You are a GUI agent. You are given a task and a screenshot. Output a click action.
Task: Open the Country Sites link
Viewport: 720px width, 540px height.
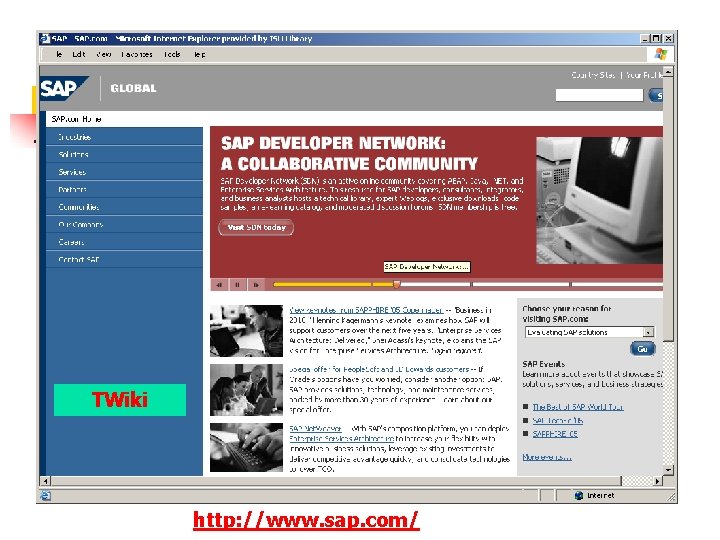593,75
